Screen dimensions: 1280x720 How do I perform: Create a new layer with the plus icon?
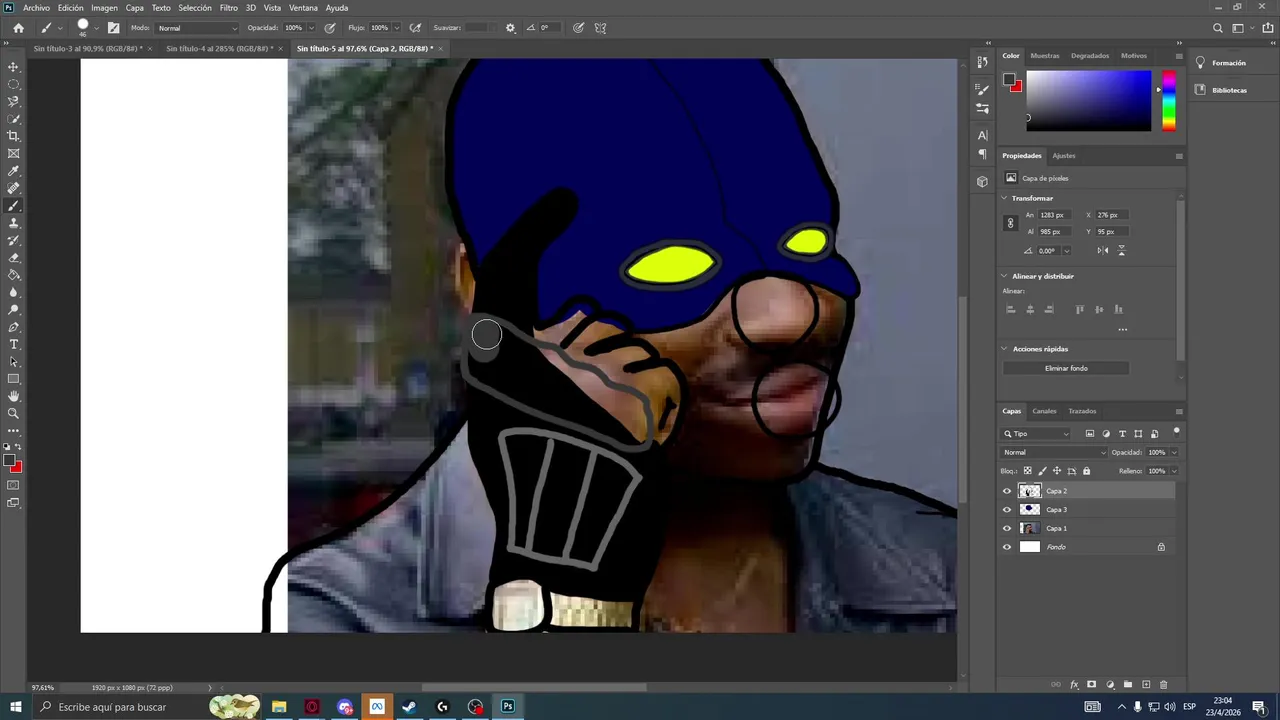[x=1146, y=685]
